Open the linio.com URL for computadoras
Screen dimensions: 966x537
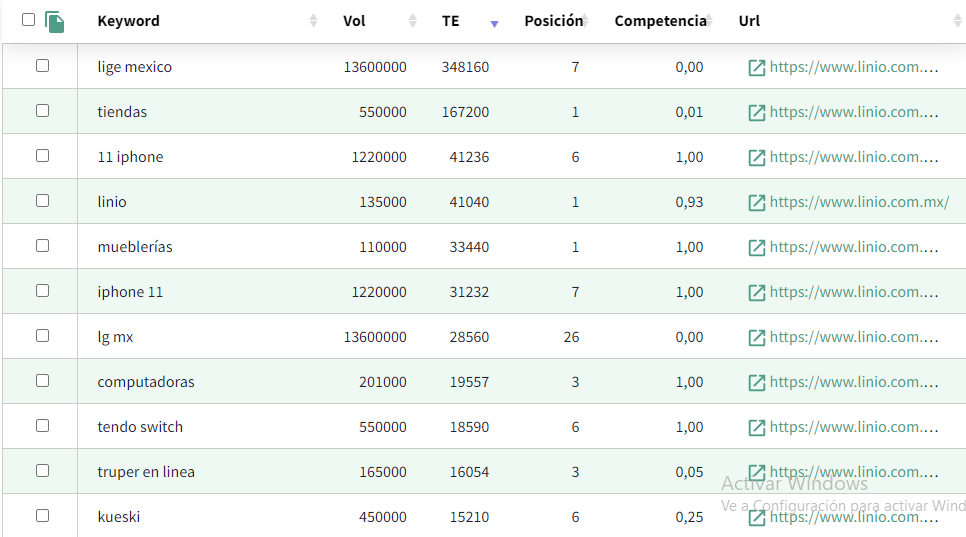(x=854, y=382)
